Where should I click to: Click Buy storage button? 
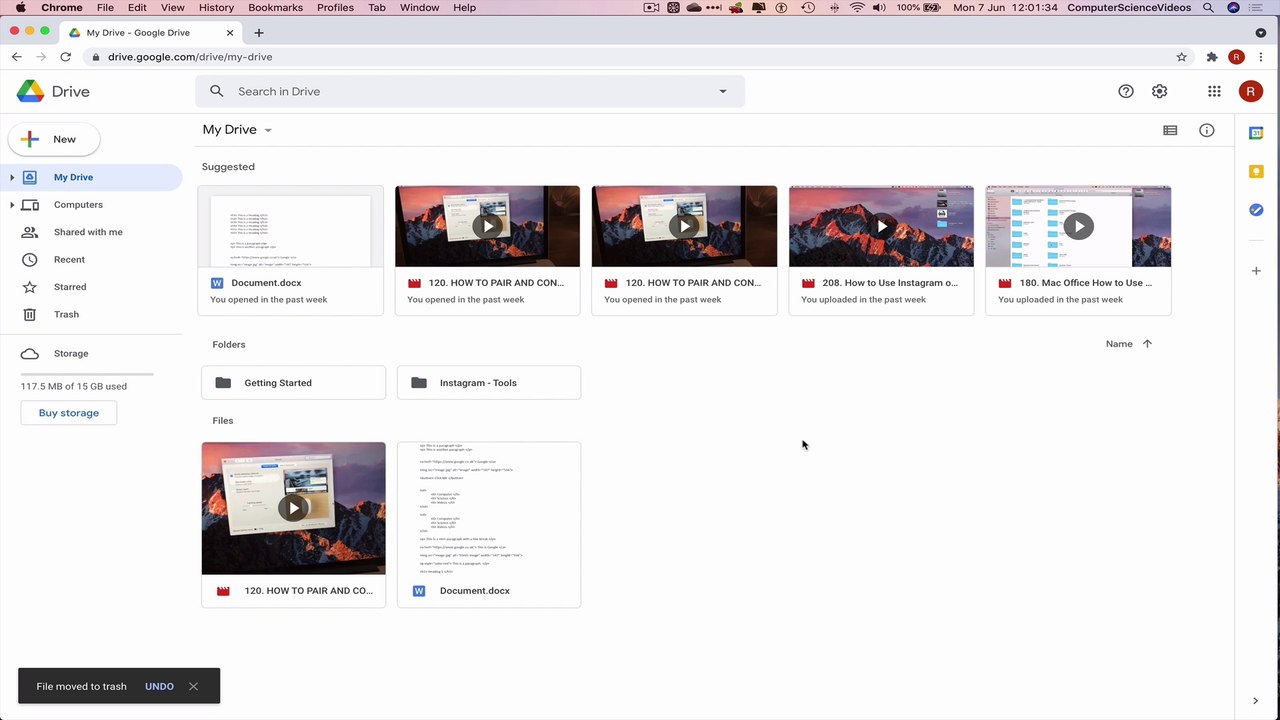pyautogui.click(x=69, y=413)
